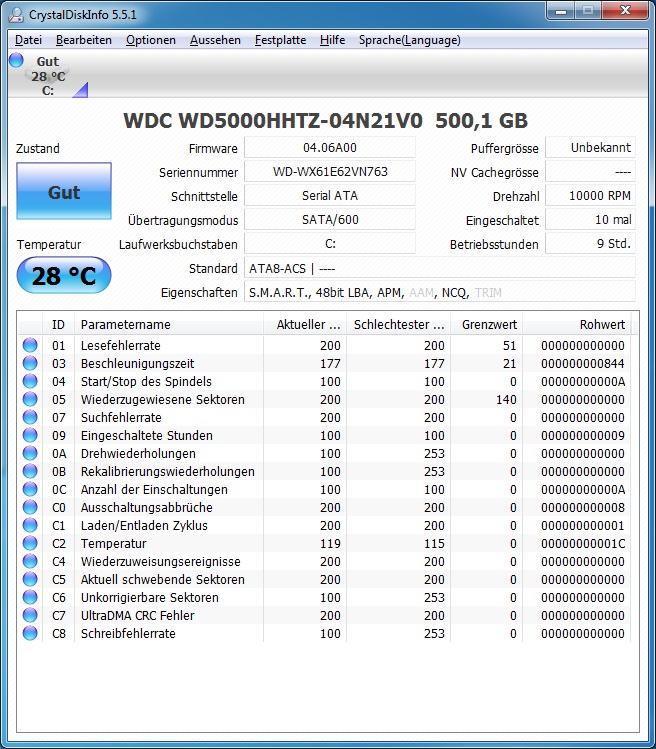Image resolution: width=656 pixels, height=749 pixels.
Task: Click the Schnittstelle field showing Serial ATA
Action: pos(330,195)
